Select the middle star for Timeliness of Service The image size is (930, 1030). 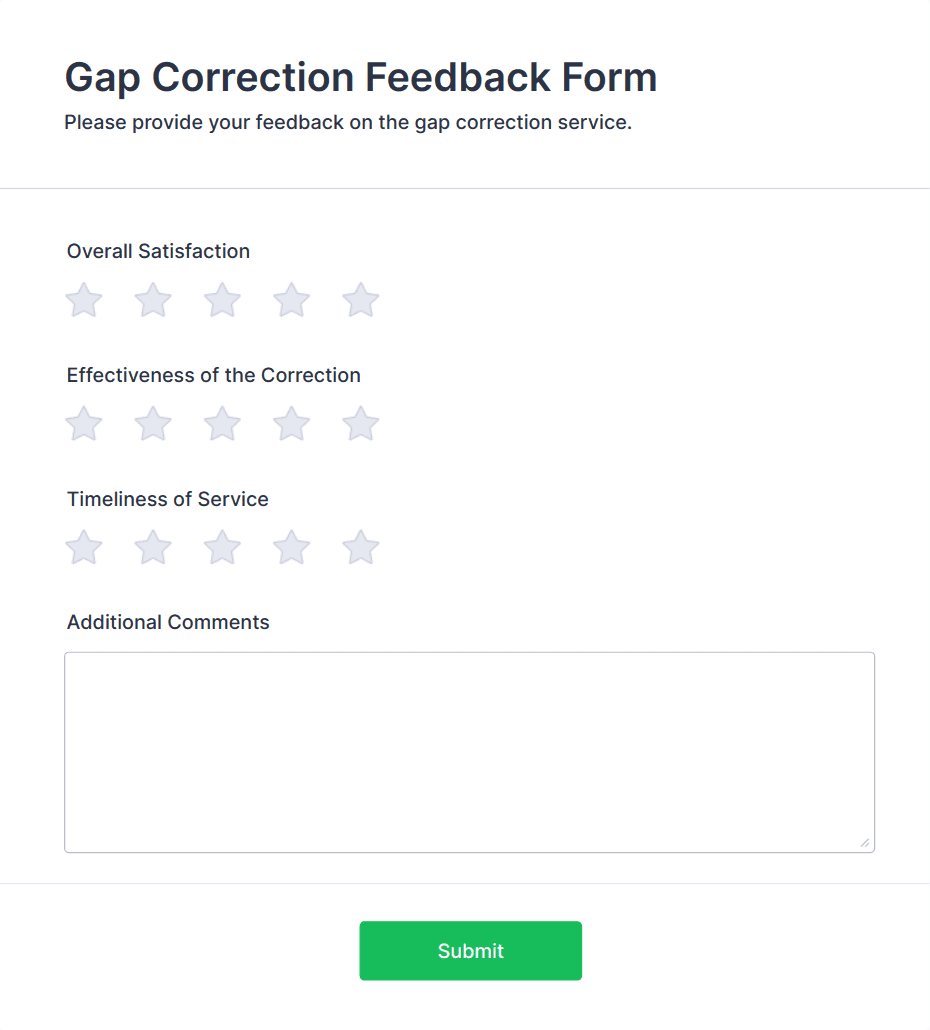click(222, 547)
